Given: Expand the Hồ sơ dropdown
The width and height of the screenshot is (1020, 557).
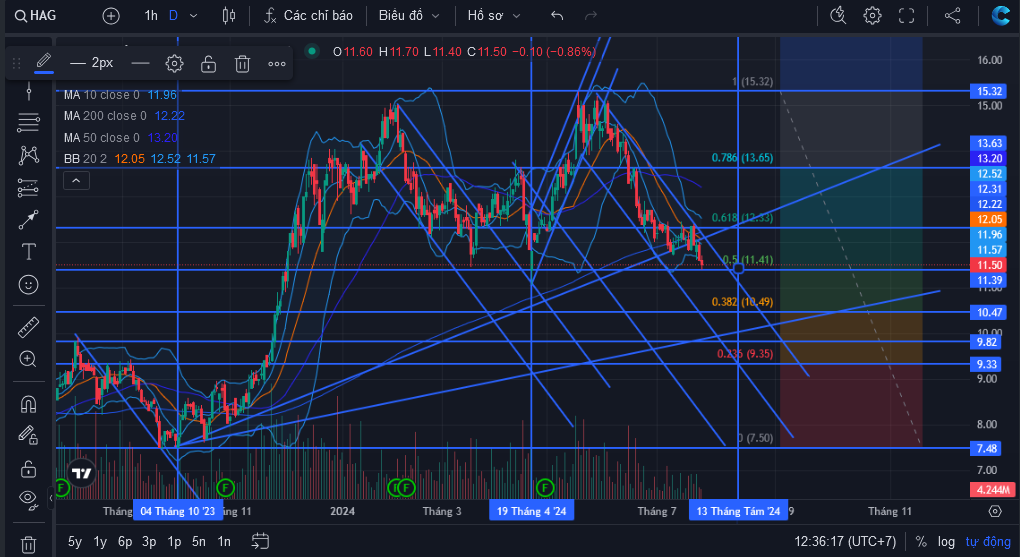Looking at the screenshot, I should 494,16.
